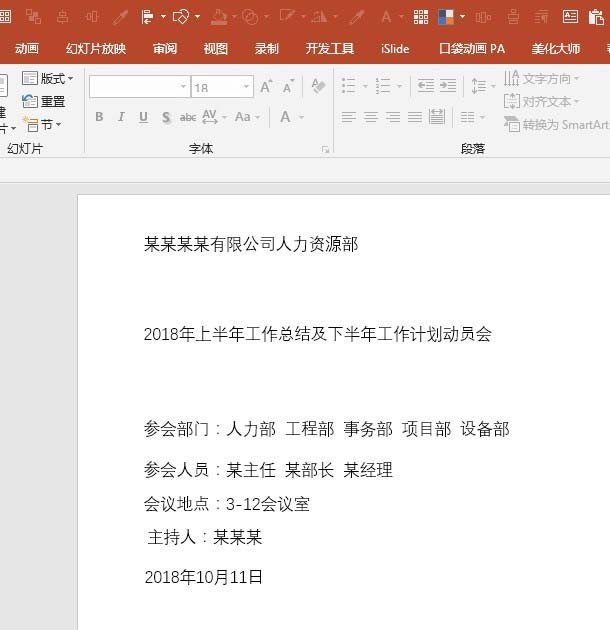Align text left icon

(x=348, y=117)
